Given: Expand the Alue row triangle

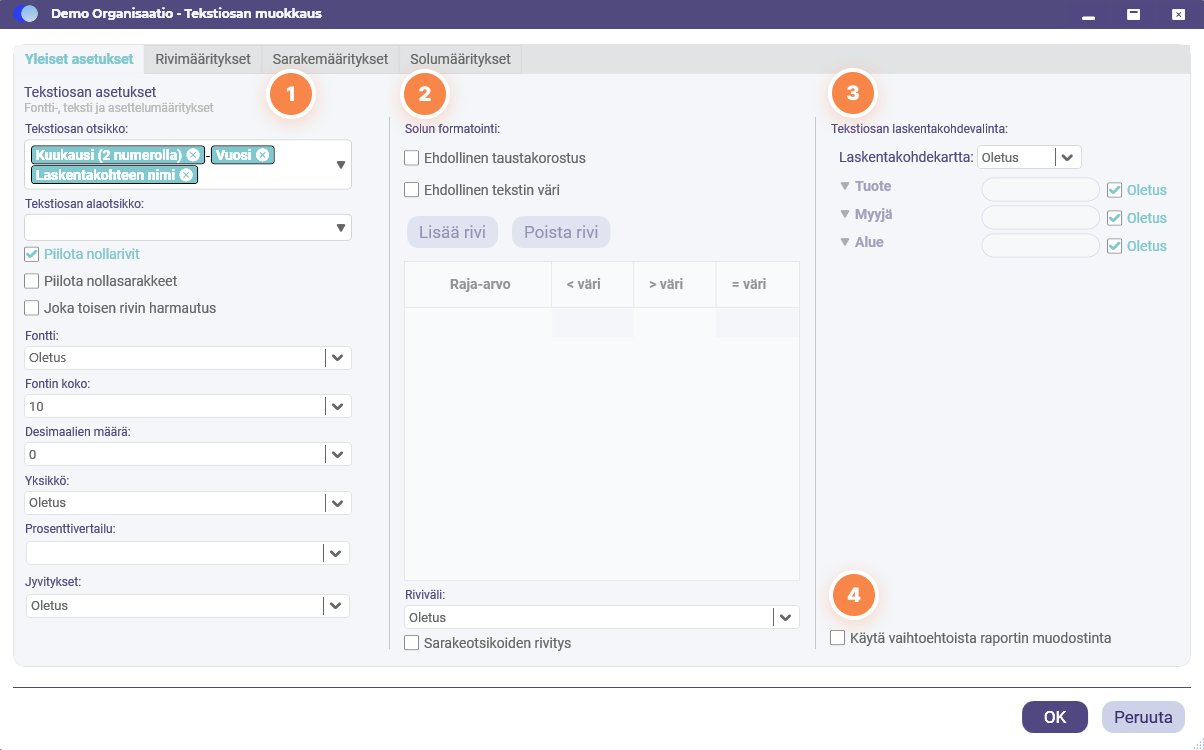Looking at the screenshot, I should point(845,243).
